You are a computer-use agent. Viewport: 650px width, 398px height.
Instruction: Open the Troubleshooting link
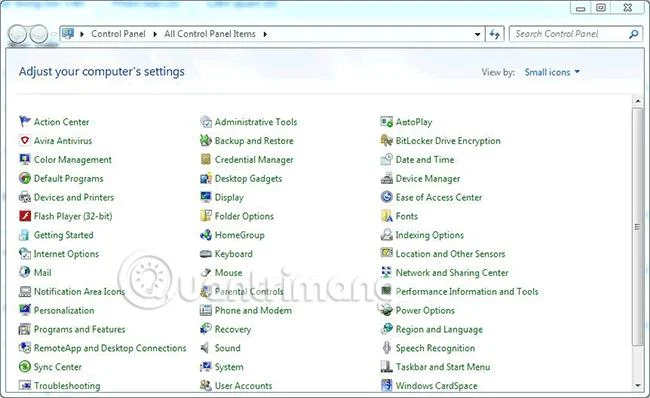[67, 386]
